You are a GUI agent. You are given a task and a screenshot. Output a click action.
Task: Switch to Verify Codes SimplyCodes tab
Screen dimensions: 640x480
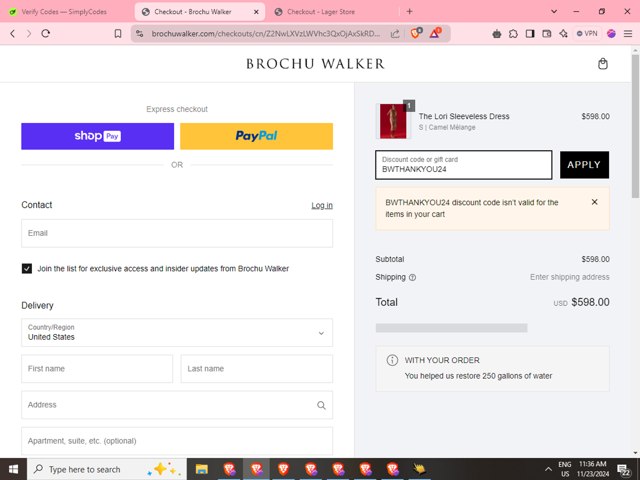click(64, 12)
